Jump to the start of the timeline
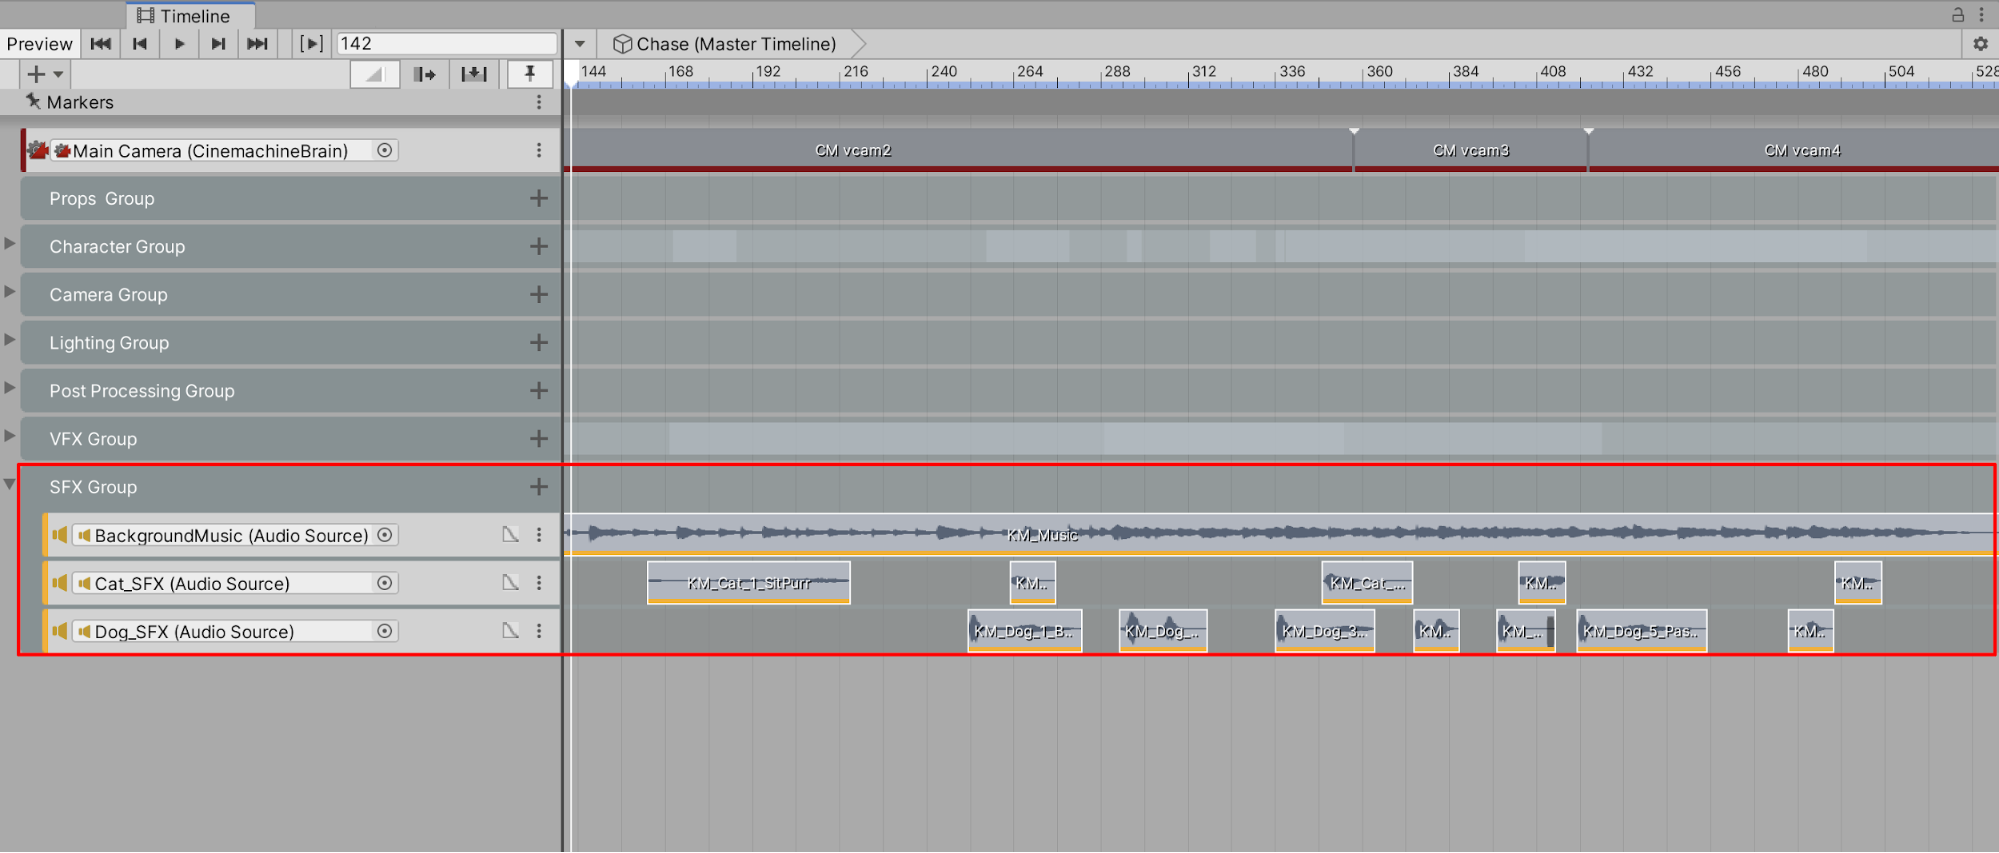 point(101,44)
